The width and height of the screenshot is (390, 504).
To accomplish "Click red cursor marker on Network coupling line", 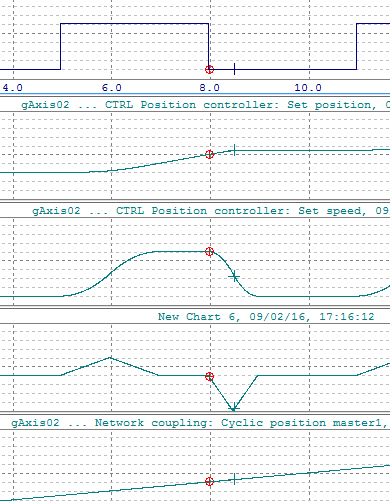I will 209,481.
